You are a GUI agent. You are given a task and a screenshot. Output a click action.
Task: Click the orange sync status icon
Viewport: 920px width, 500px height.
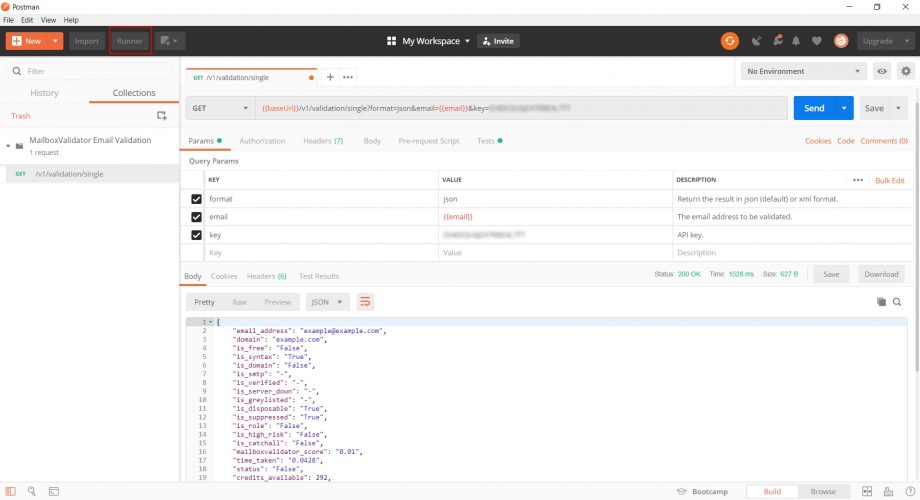pos(730,41)
